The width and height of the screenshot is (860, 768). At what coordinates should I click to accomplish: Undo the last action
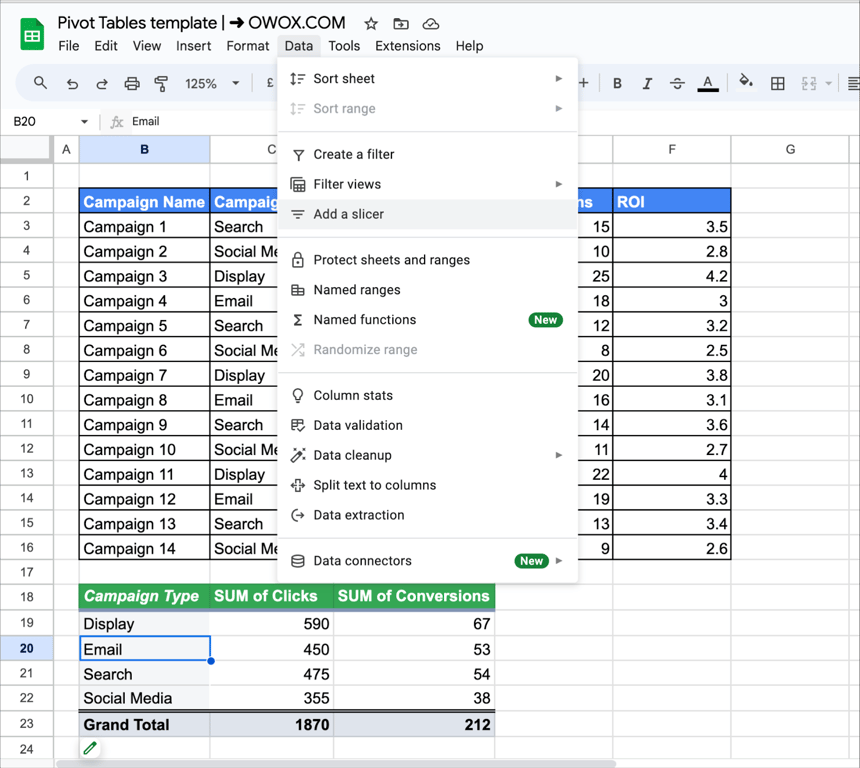(72, 83)
